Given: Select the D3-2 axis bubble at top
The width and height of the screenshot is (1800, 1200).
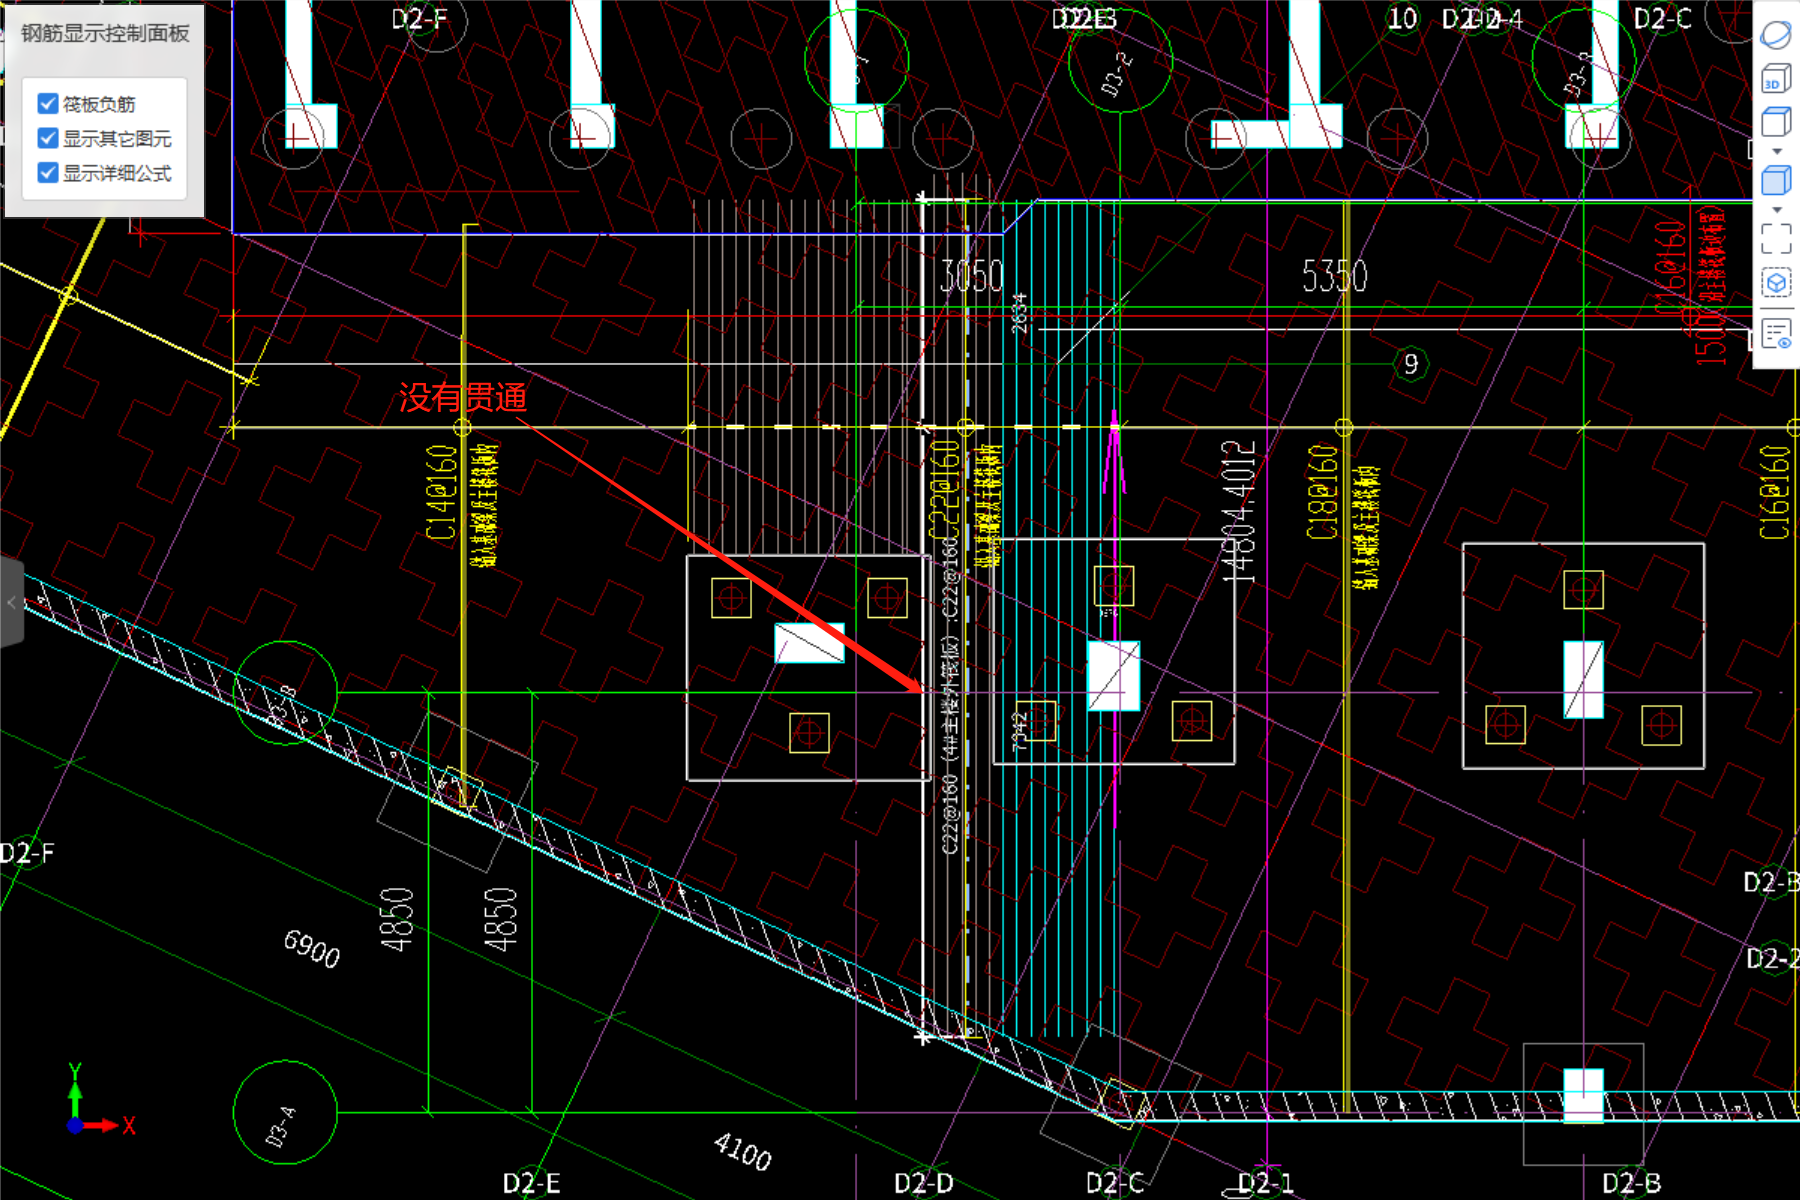Looking at the screenshot, I should point(1120,62).
